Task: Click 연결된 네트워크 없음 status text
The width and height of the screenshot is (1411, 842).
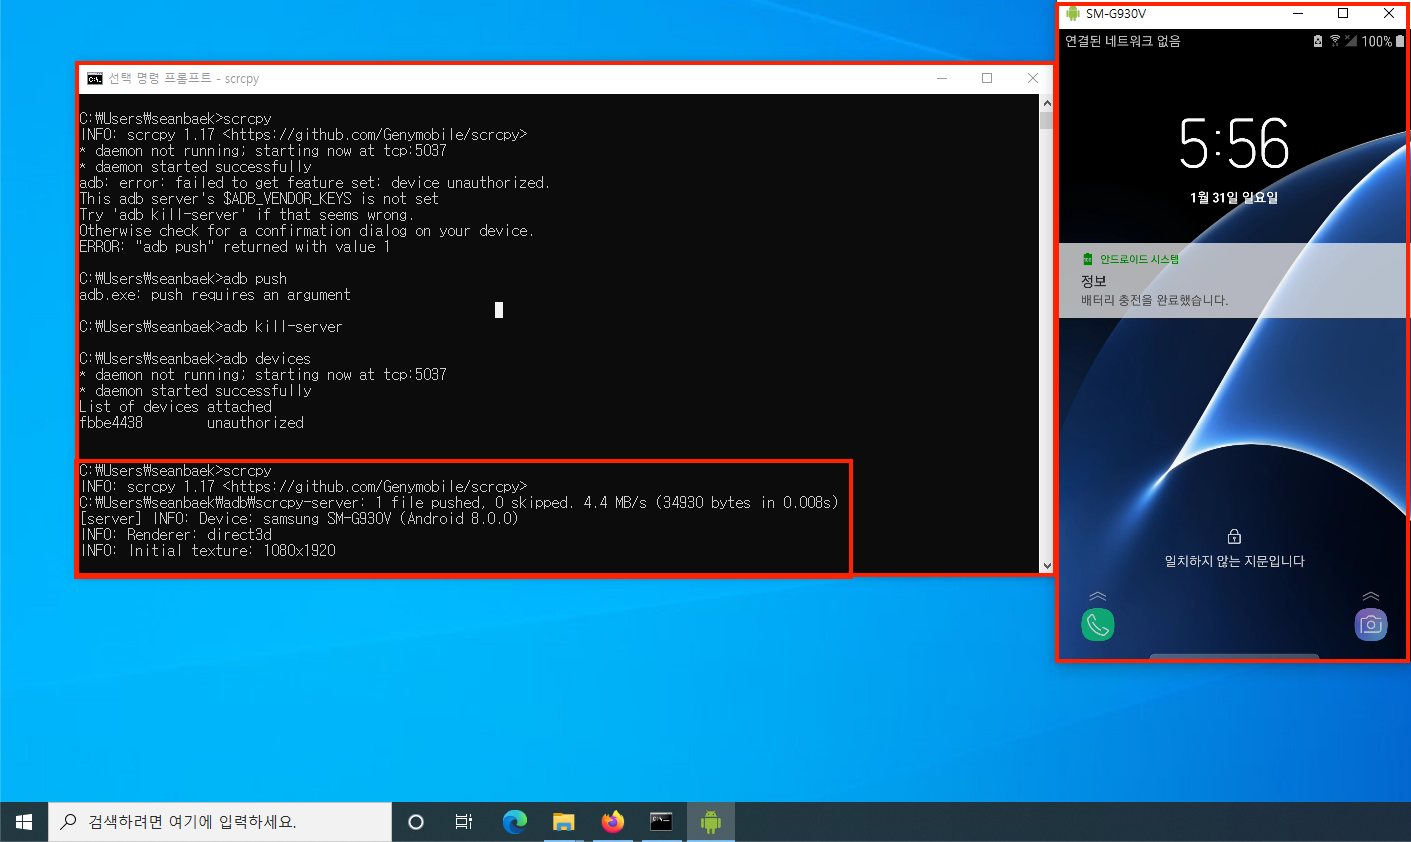Action: click(1123, 41)
